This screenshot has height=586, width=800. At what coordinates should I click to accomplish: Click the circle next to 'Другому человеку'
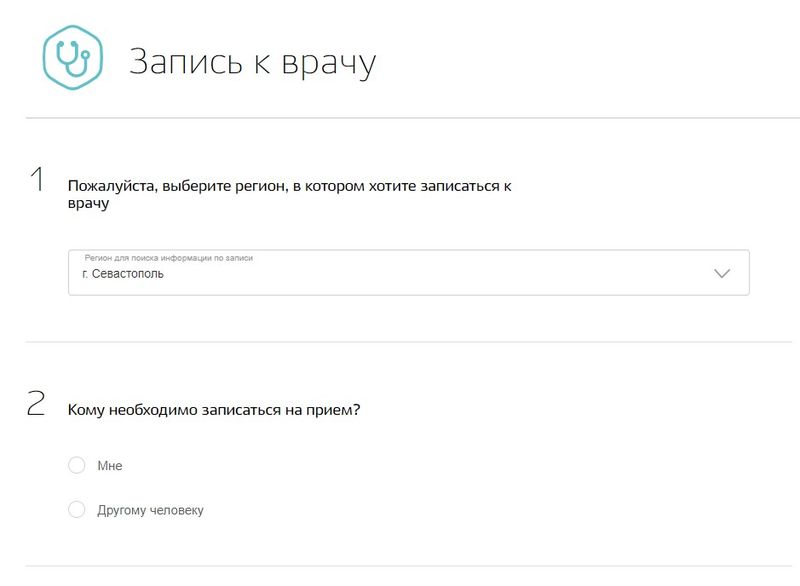click(77, 509)
